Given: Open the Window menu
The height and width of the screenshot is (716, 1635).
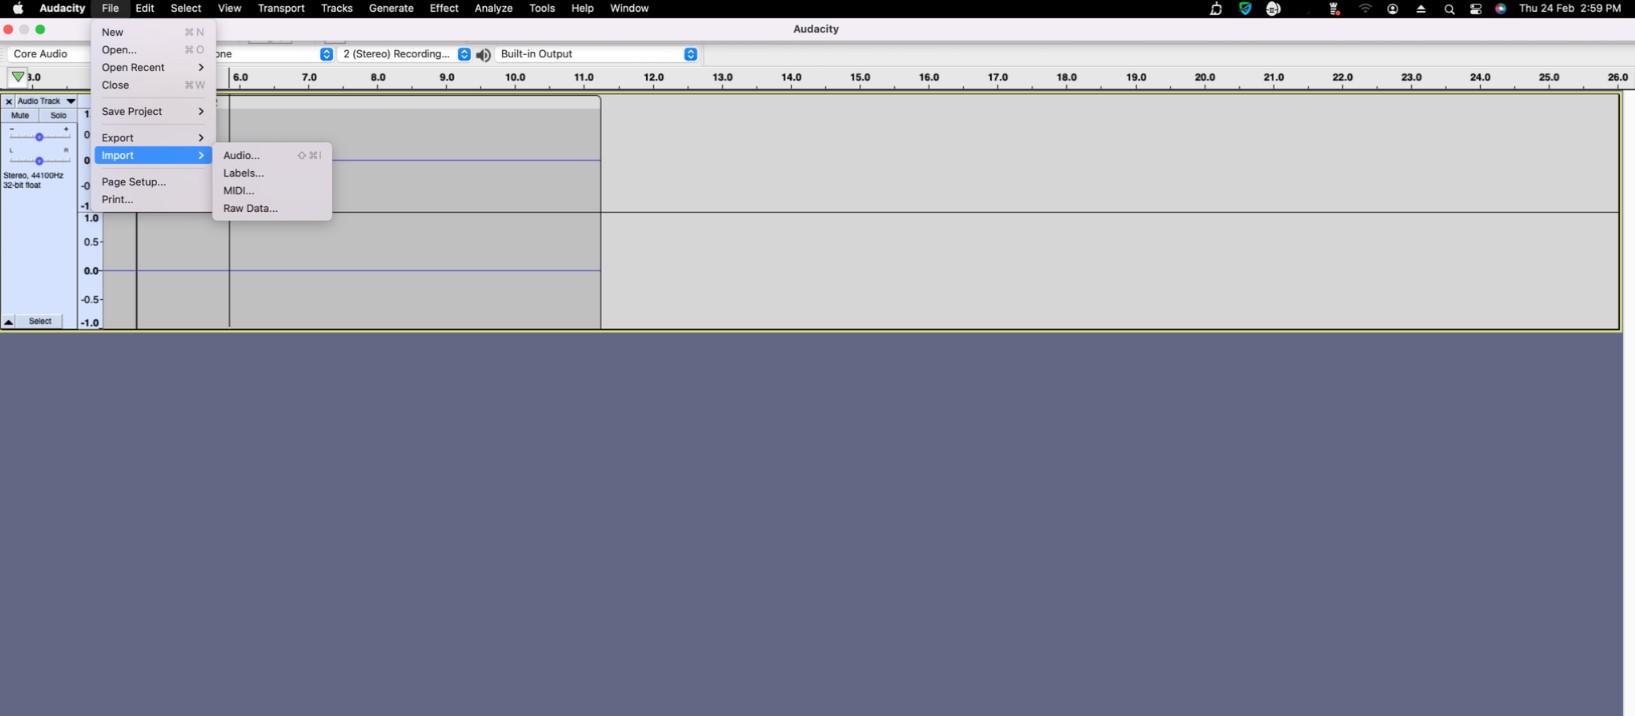Looking at the screenshot, I should (x=629, y=9).
